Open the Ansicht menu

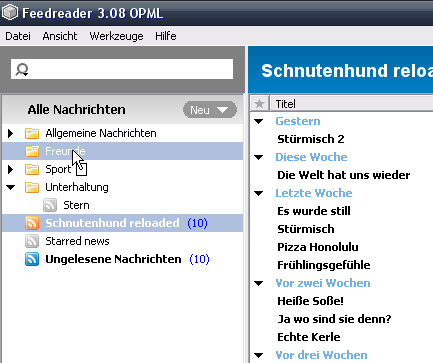click(60, 36)
